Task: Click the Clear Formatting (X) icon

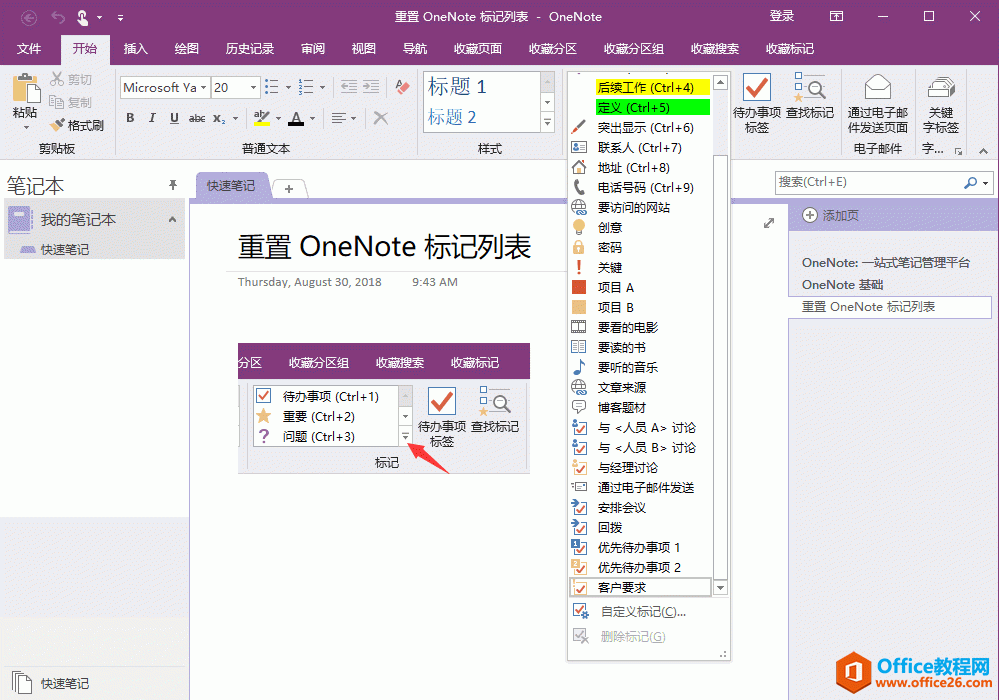Action: pyautogui.click(x=380, y=117)
